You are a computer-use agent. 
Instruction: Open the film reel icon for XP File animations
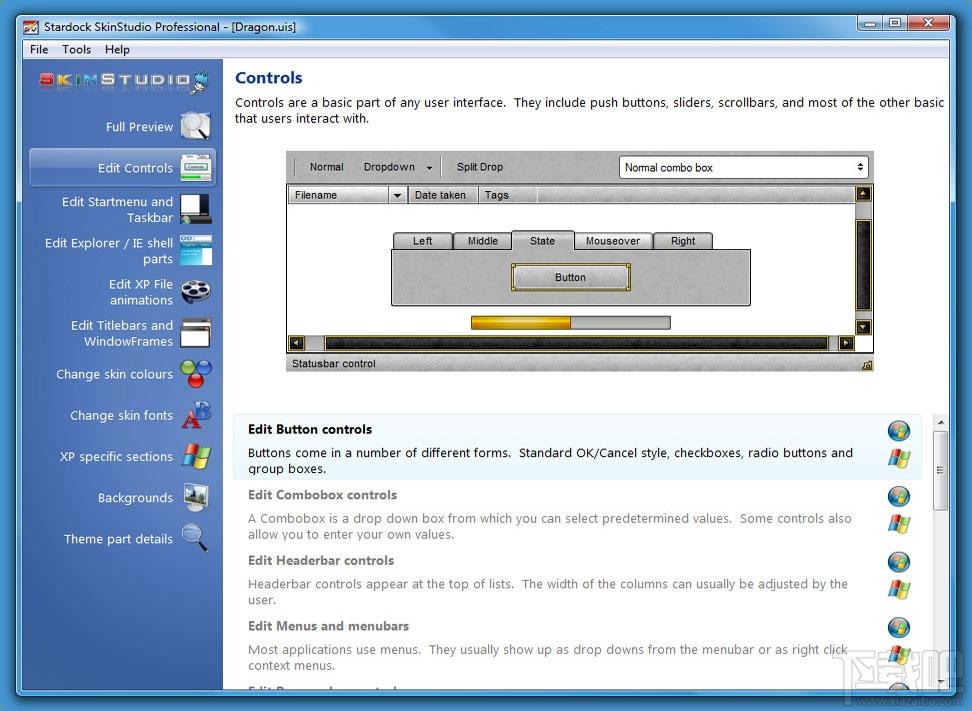tap(196, 291)
